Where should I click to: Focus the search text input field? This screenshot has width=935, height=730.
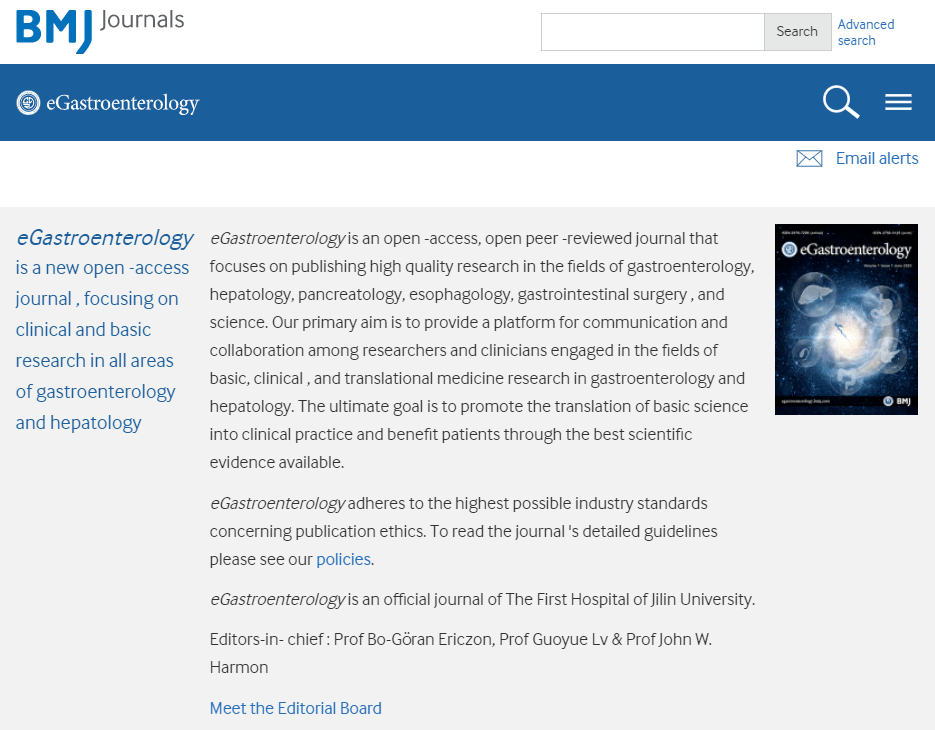click(x=652, y=32)
